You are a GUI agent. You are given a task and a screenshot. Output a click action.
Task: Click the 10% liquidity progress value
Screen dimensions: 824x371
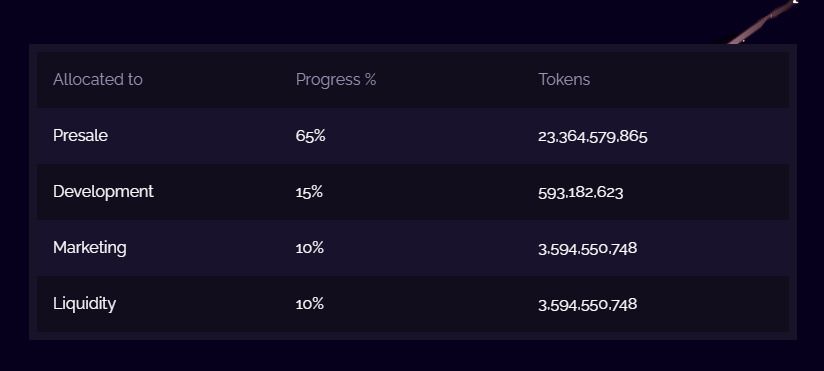[310, 304]
